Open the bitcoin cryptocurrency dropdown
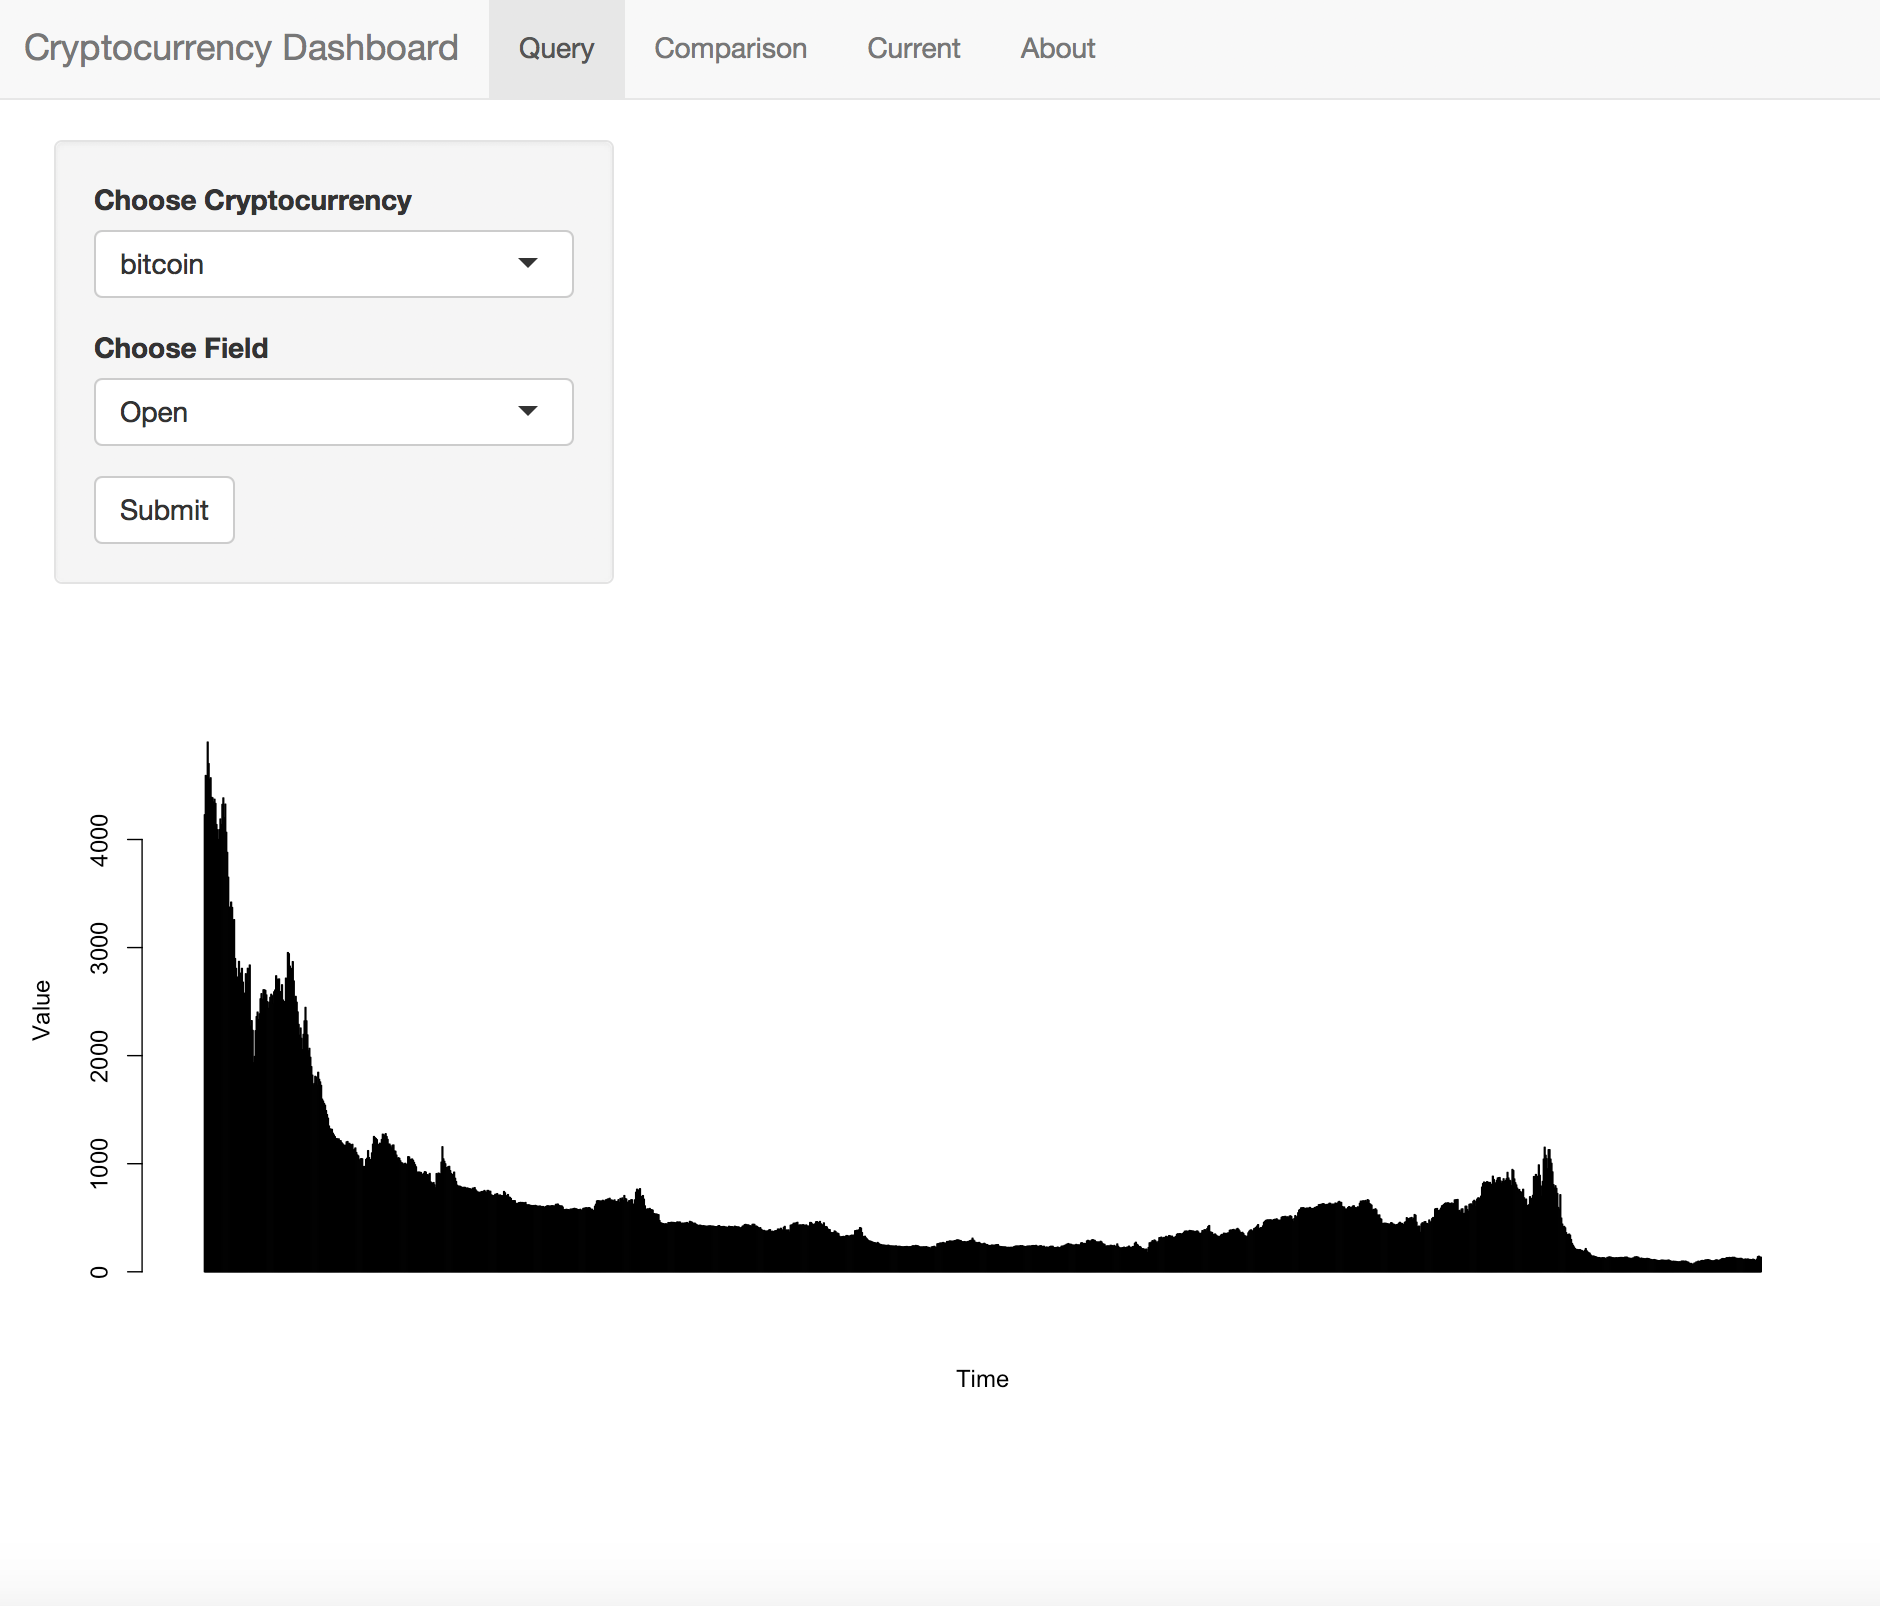The image size is (1880, 1606). (333, 264)
